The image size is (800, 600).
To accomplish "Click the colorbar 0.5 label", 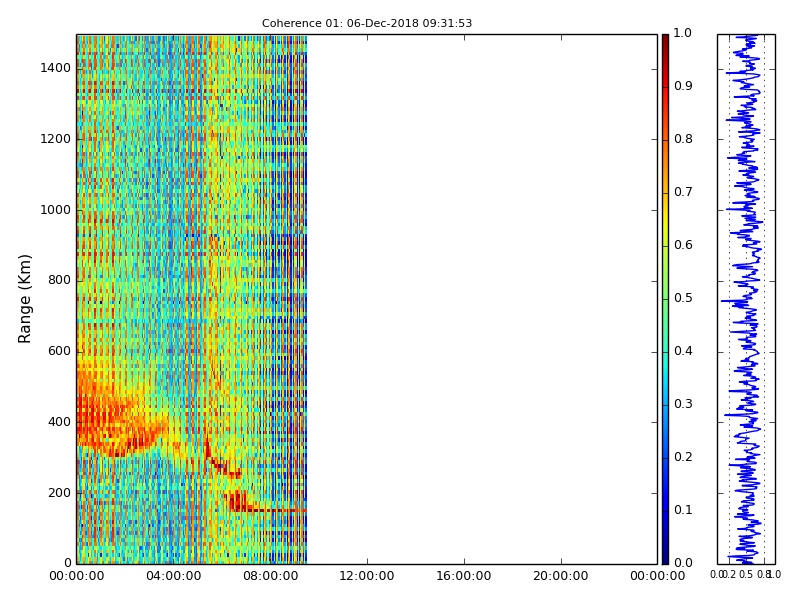I will tap(683, 298).
